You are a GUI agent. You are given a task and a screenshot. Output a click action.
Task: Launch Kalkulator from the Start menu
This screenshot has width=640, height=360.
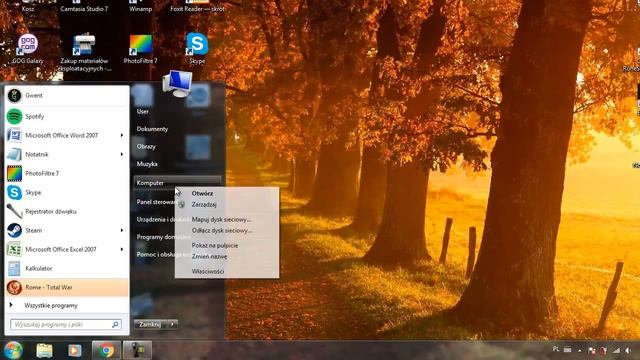[67, 268]
